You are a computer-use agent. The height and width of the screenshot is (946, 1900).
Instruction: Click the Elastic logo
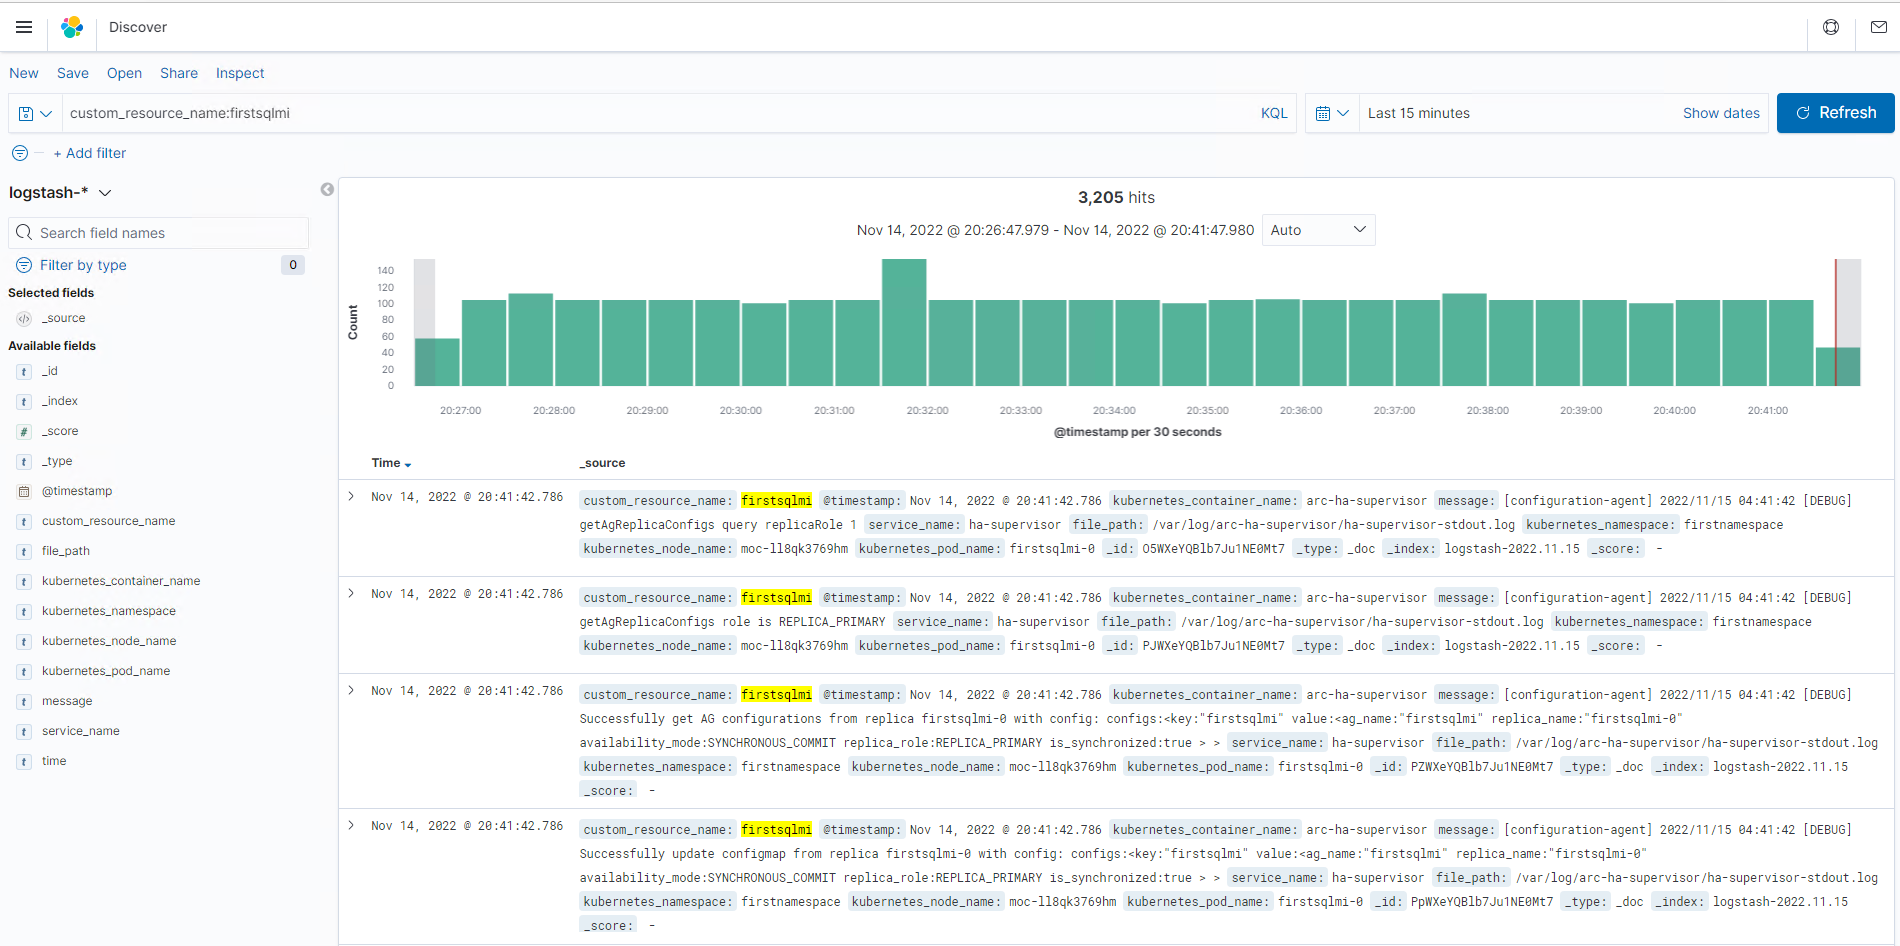point(71,27)
